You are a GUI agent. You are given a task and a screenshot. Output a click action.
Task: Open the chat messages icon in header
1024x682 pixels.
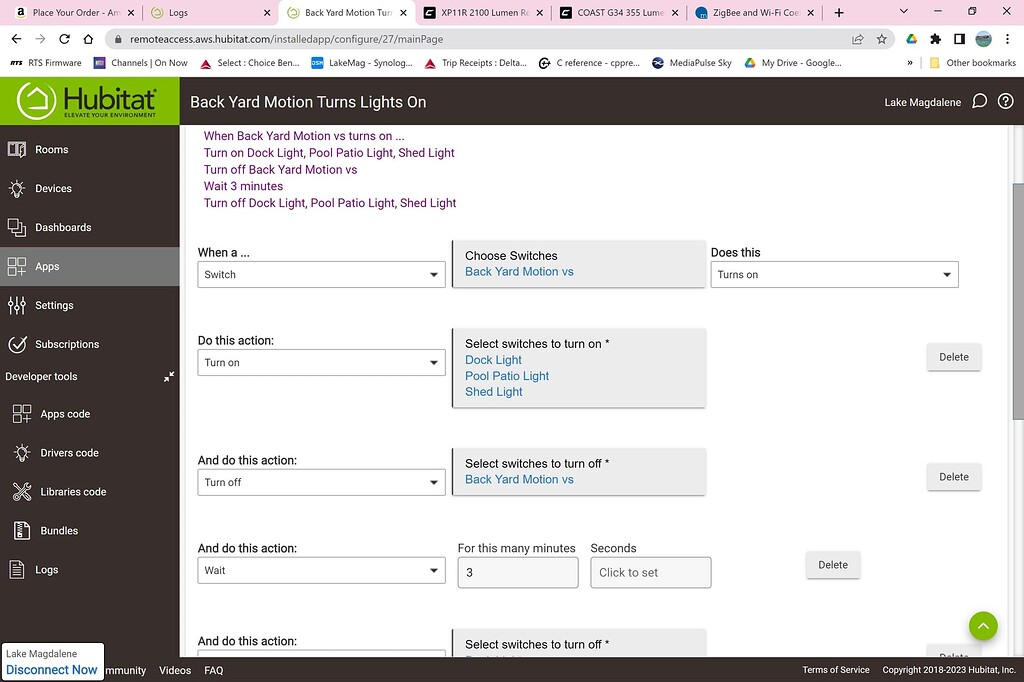tap(980, 102)
